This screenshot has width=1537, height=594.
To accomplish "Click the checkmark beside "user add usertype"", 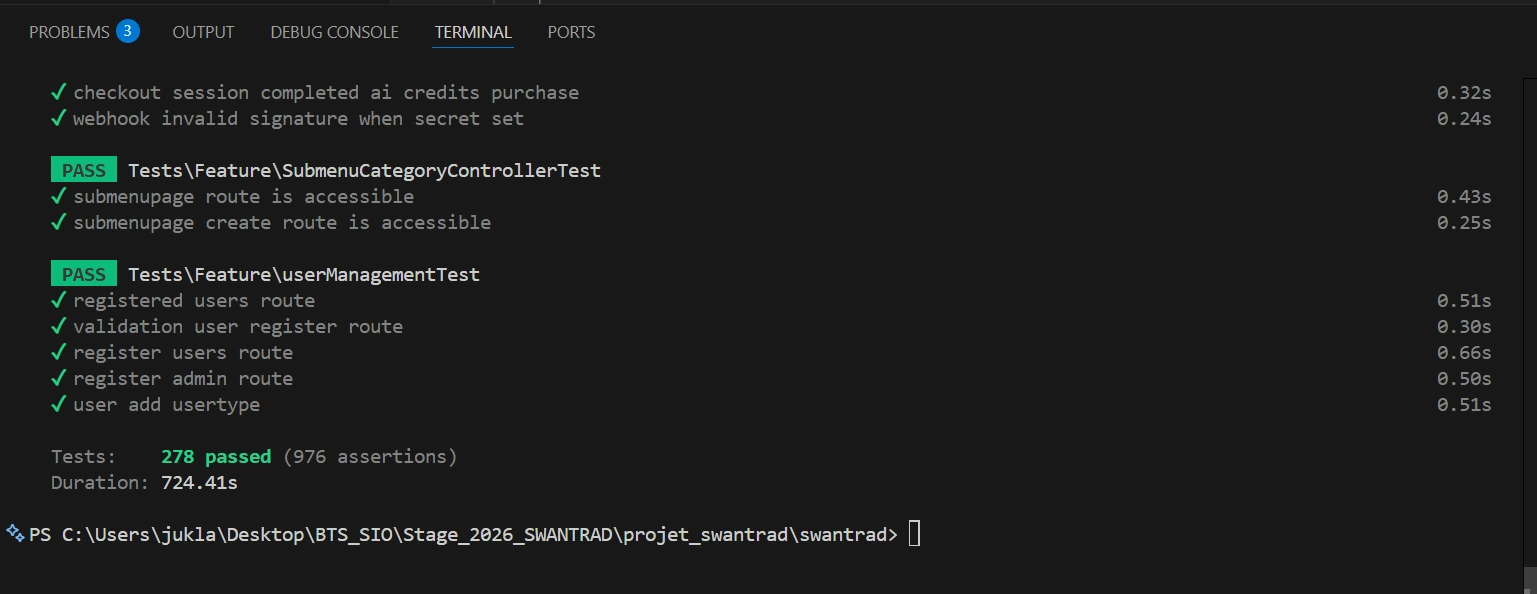I will [58, 404].
